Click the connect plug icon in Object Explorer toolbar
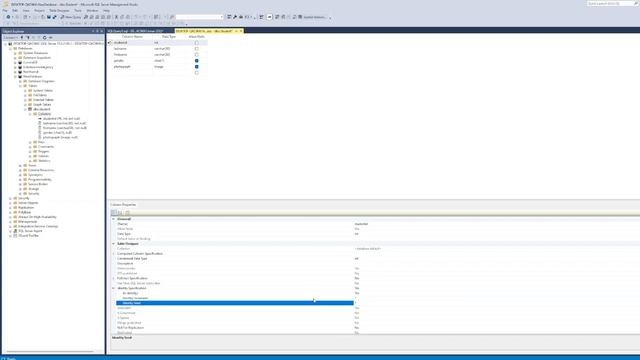Screen dimensions: 640x360 tap(22, 37)
